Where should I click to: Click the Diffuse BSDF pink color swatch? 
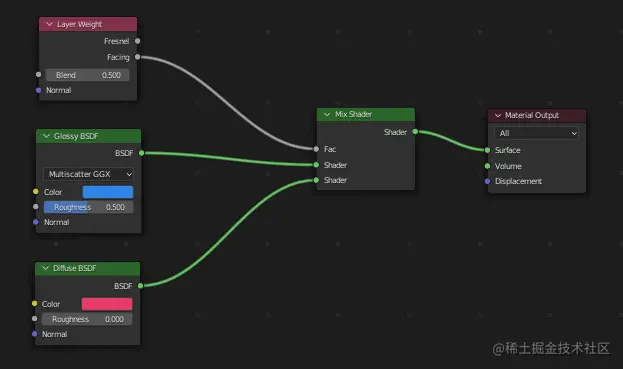tap(107, 304)
